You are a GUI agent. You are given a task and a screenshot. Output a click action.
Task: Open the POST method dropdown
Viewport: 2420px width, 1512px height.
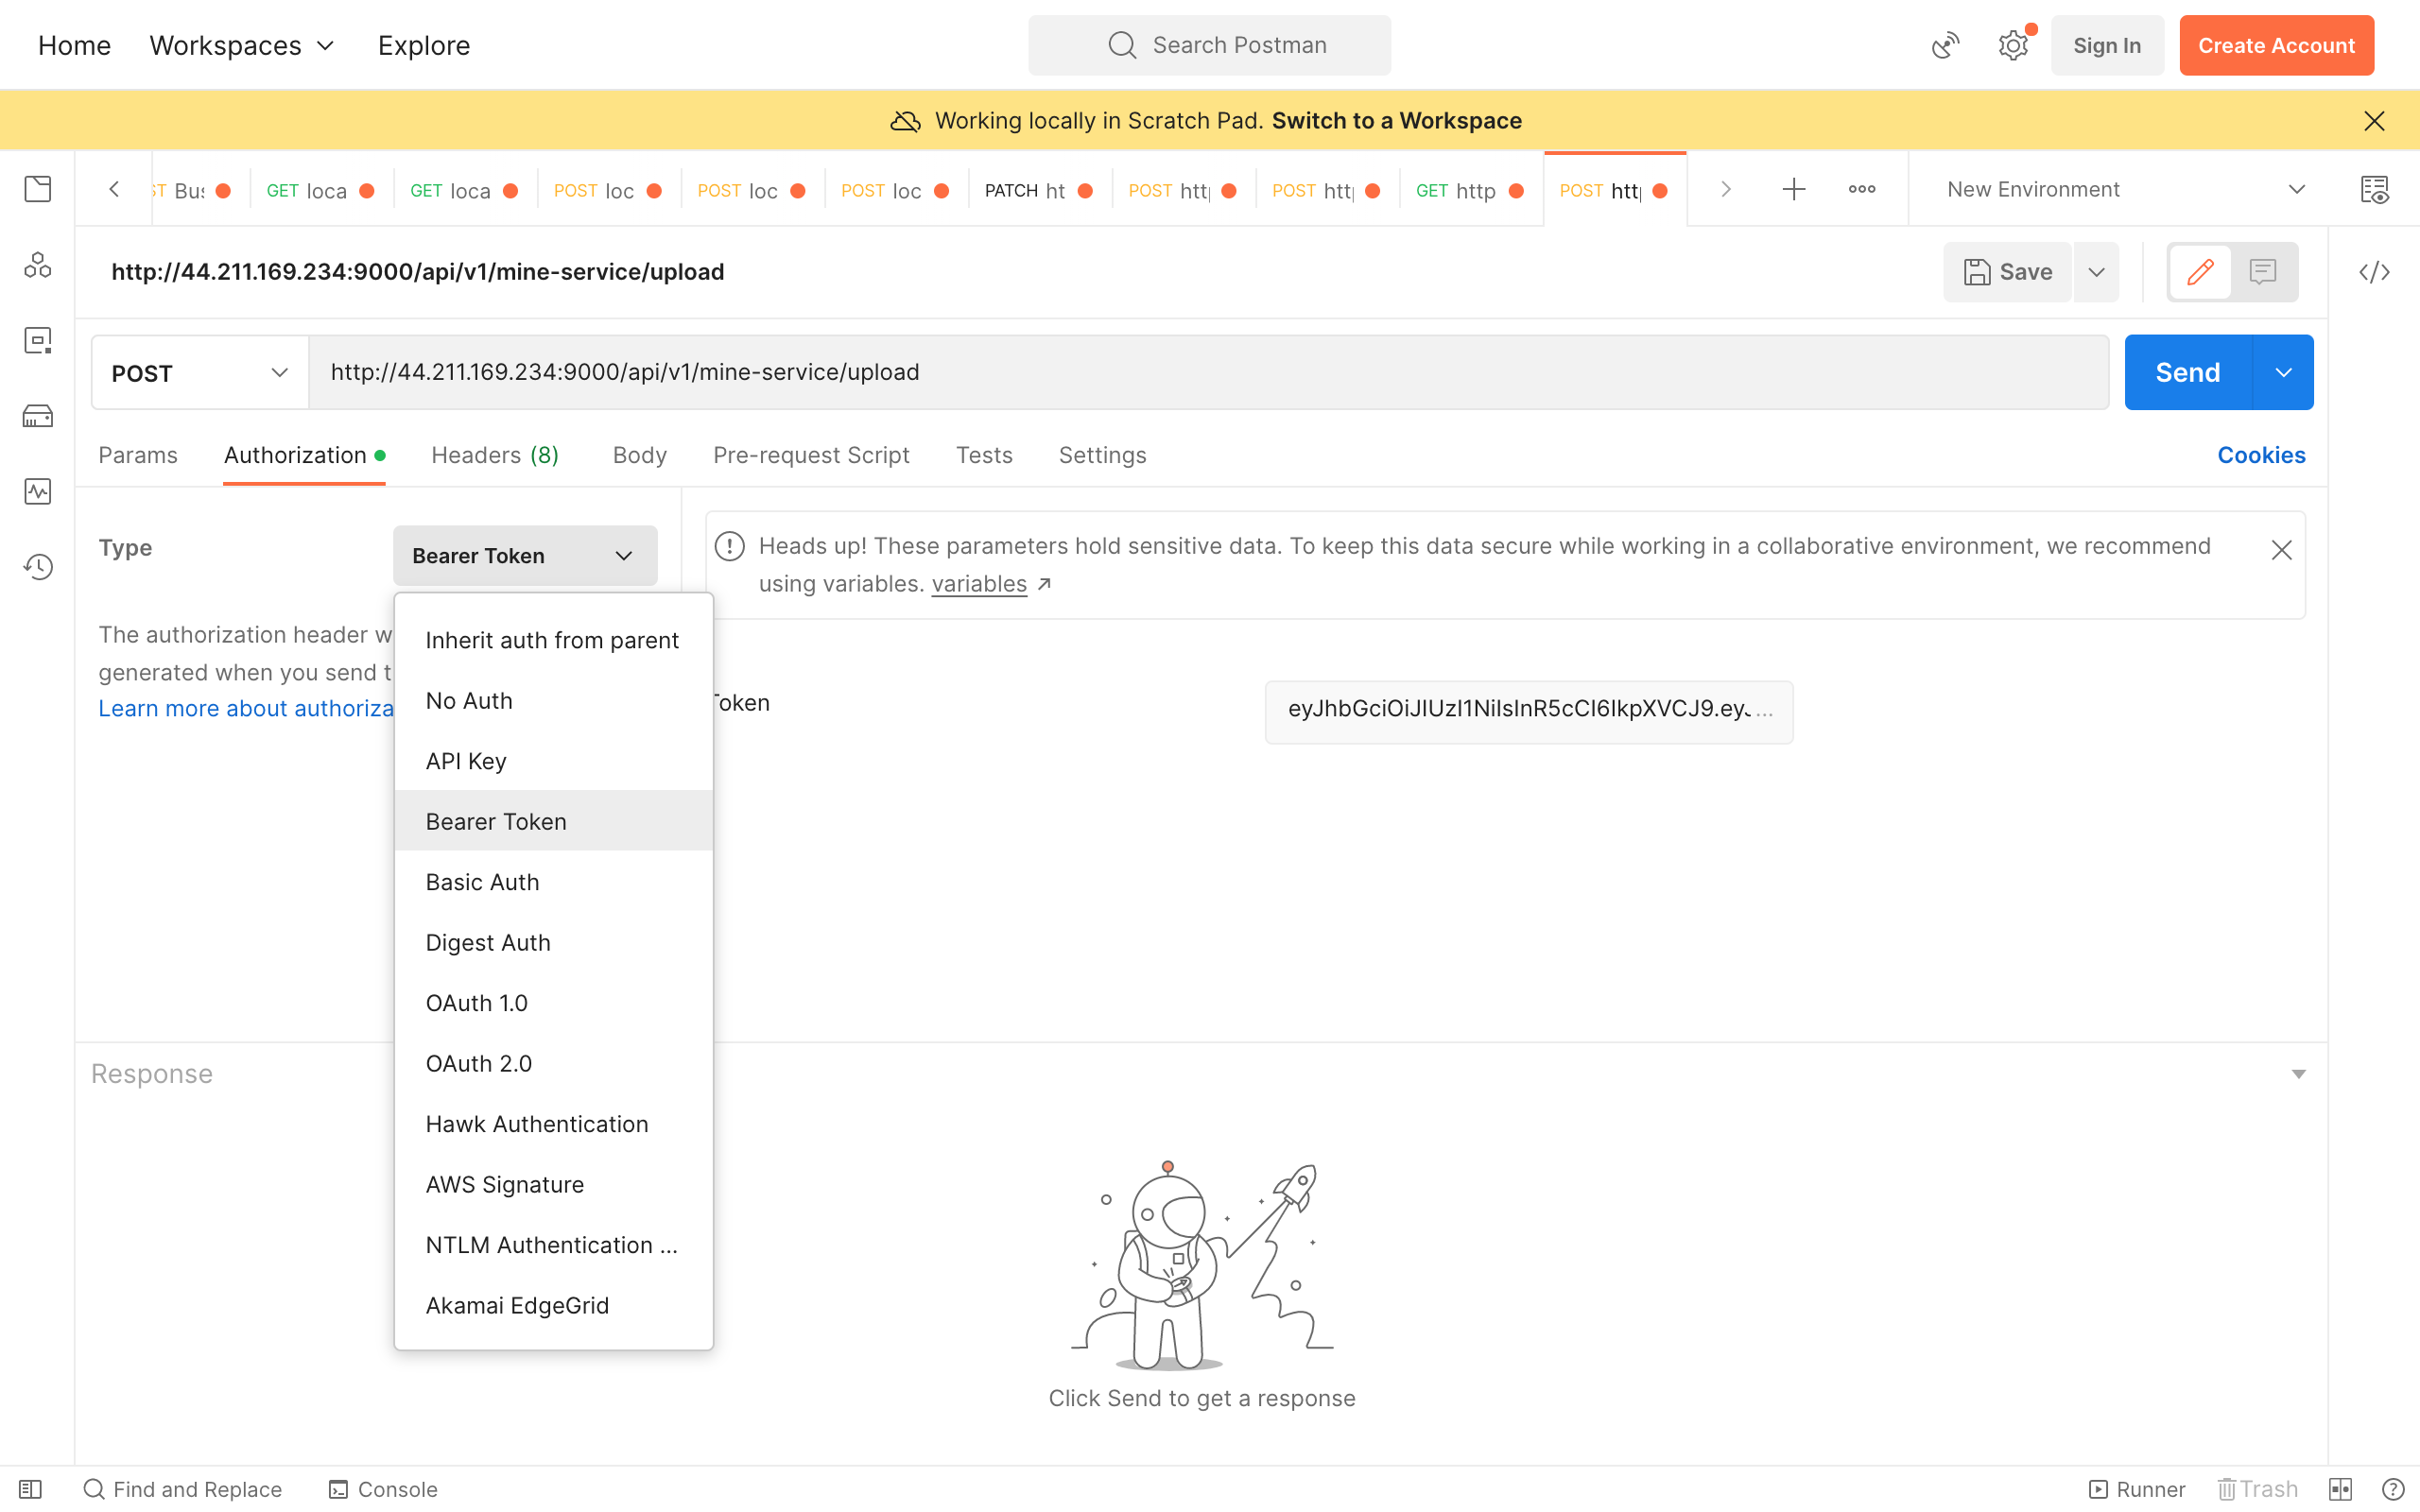(199, 373)
